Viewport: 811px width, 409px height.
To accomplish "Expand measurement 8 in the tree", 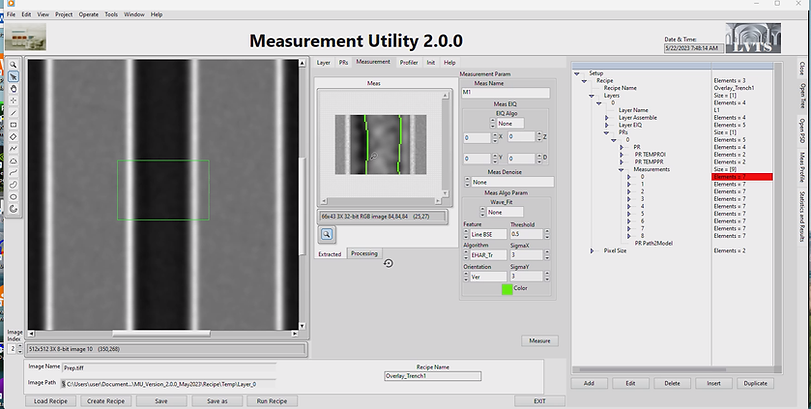I will coord(629,236).
